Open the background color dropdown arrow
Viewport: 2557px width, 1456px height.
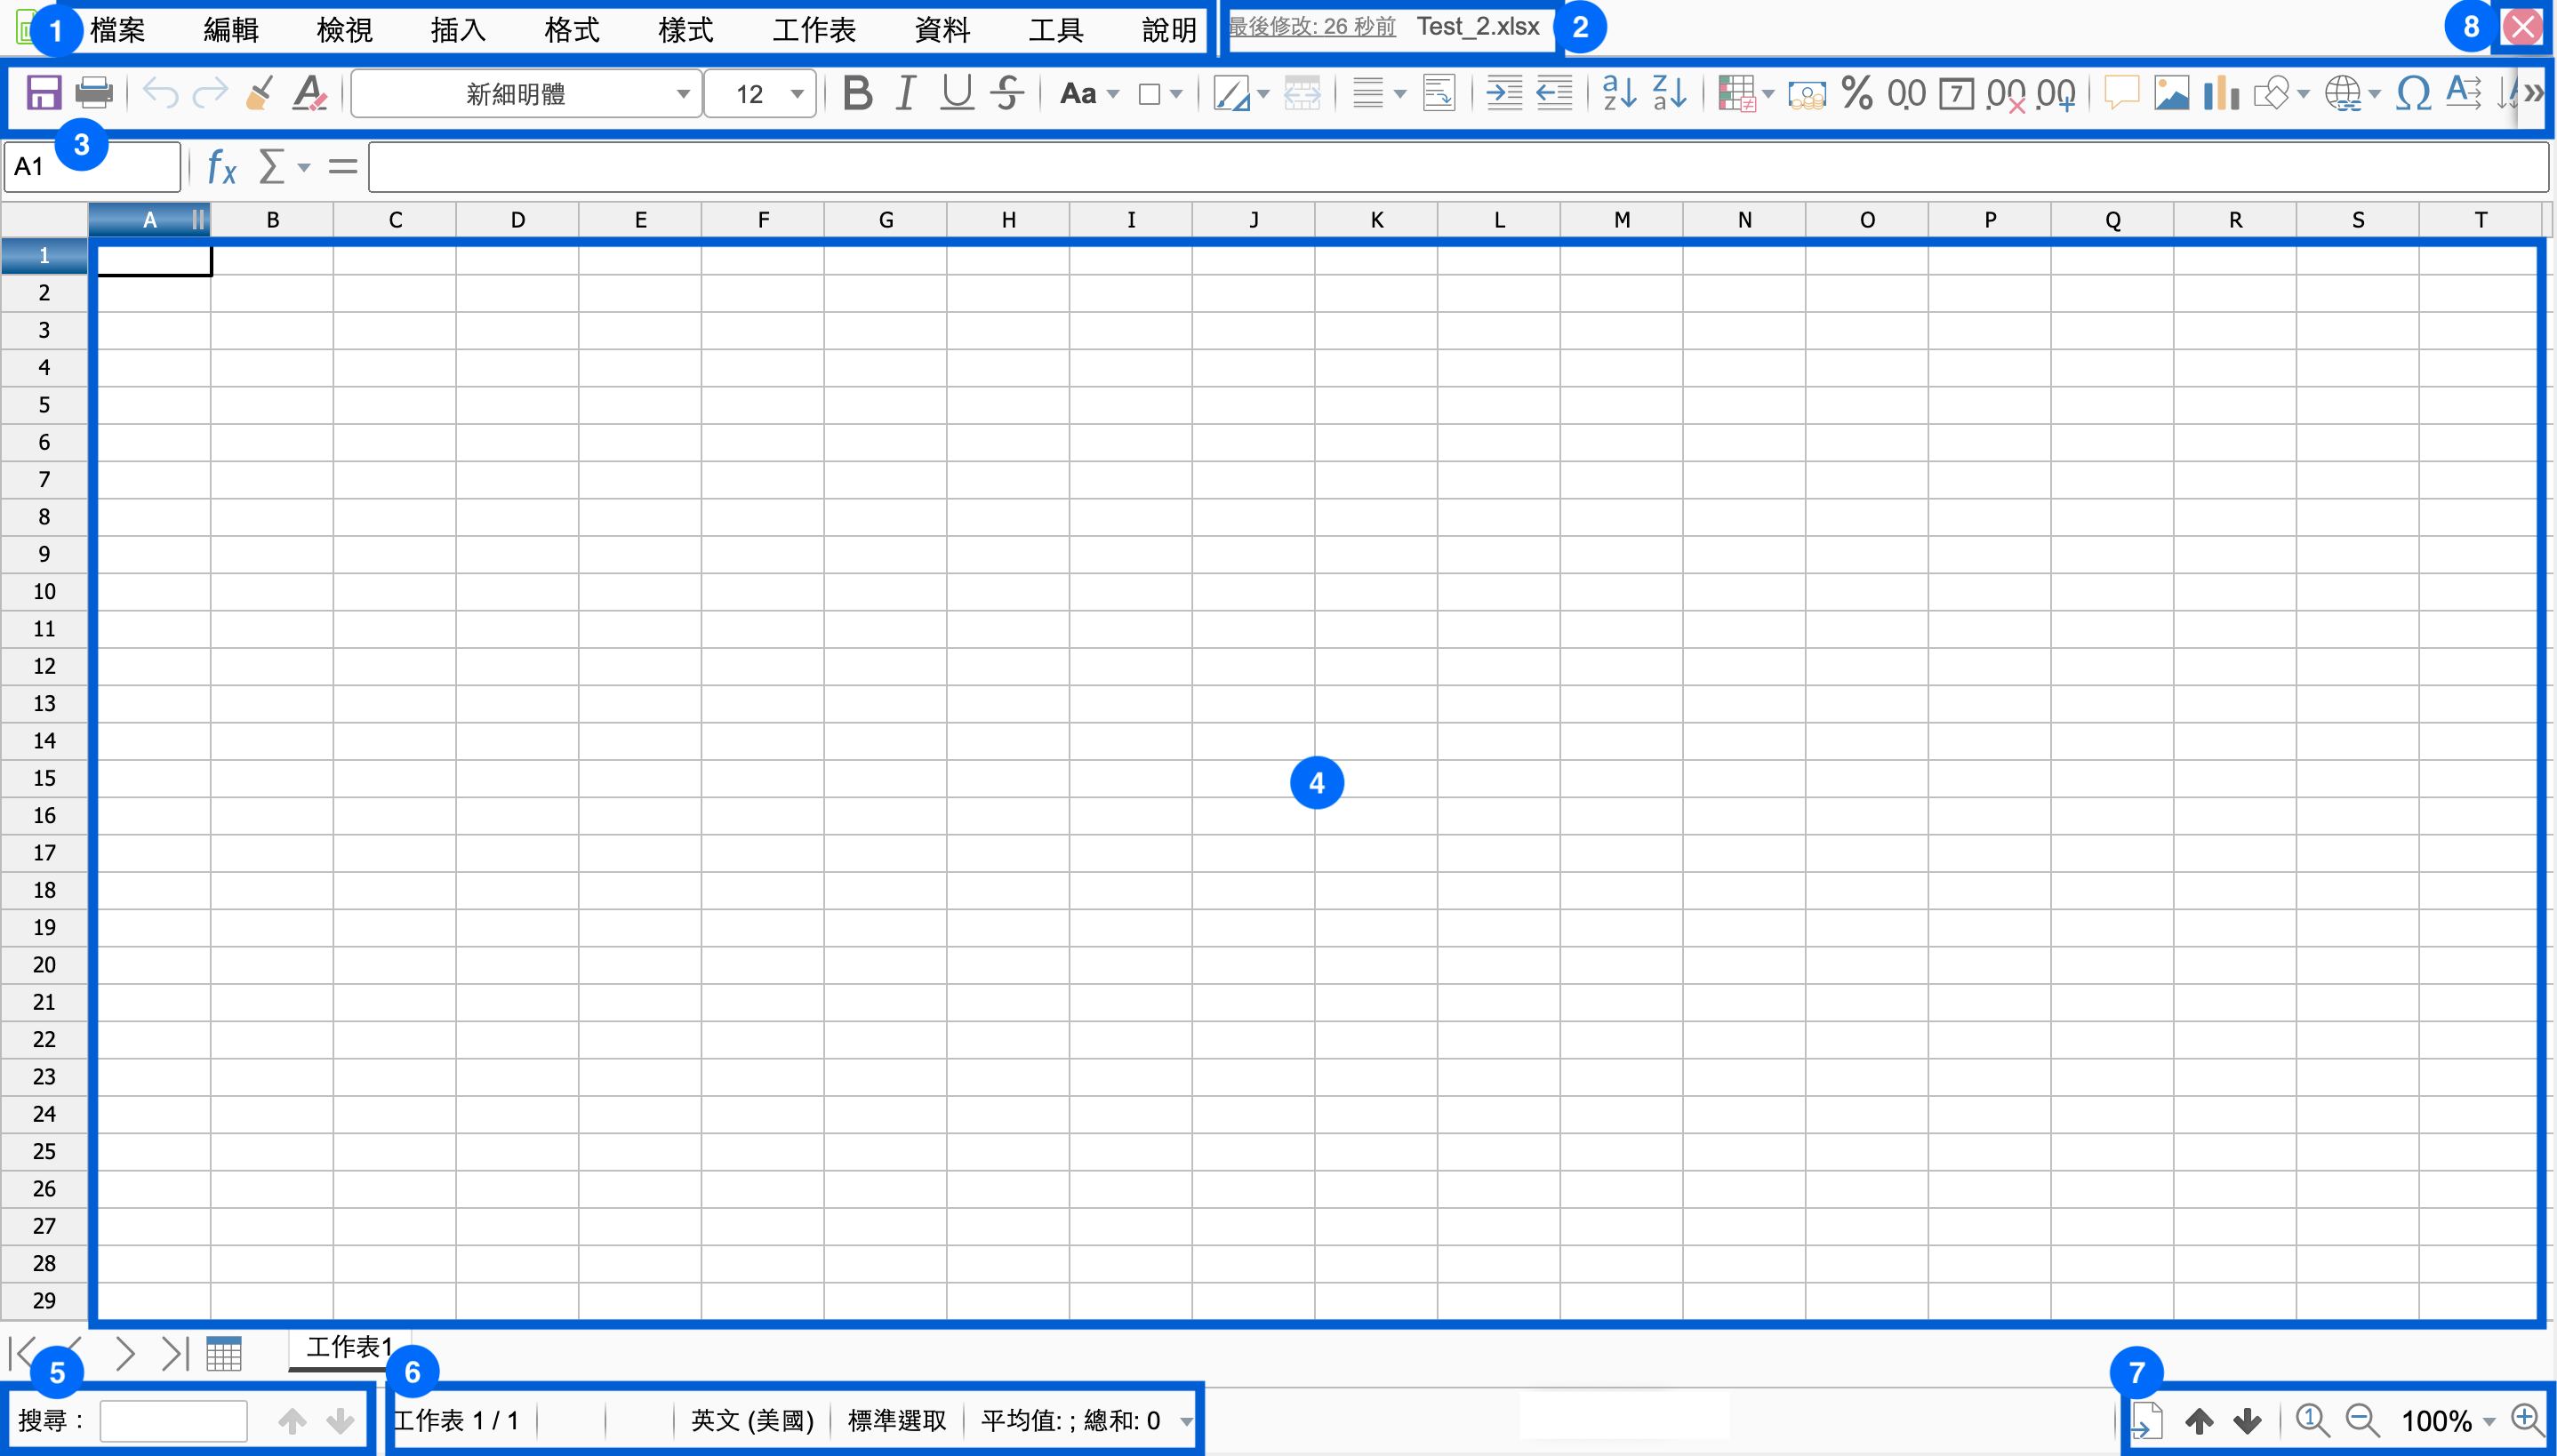point(1263,94)
